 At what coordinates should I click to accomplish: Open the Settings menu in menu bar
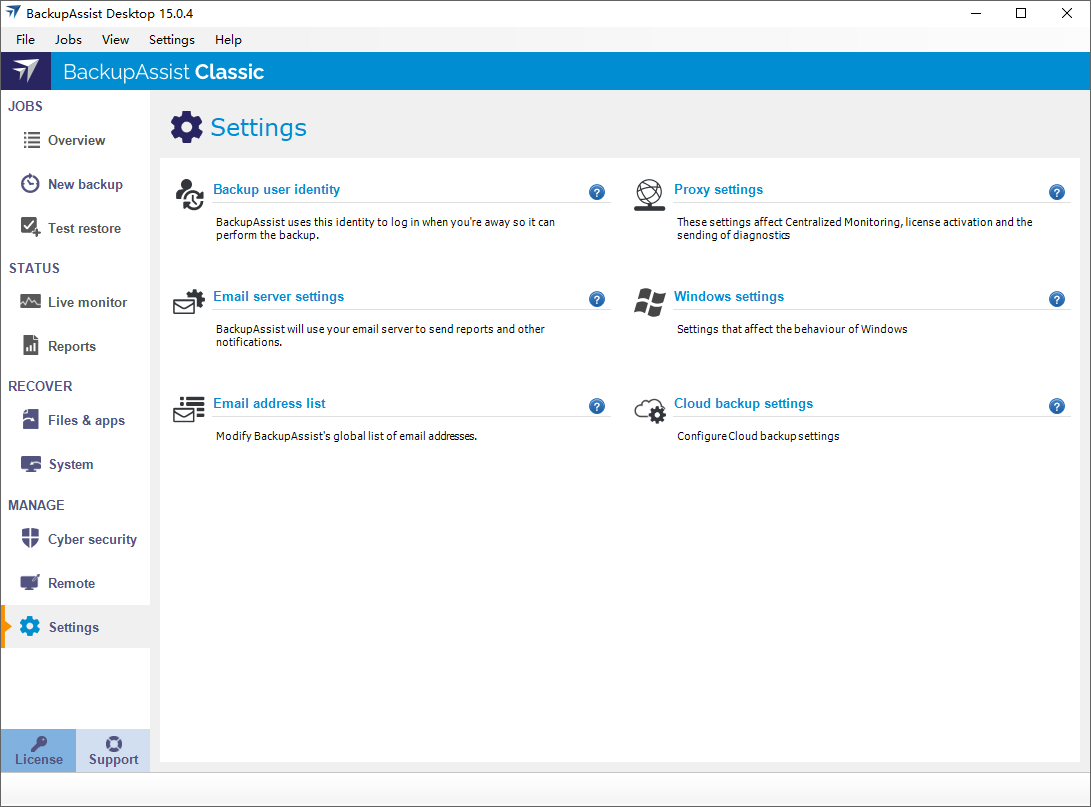tap(172, 40)
